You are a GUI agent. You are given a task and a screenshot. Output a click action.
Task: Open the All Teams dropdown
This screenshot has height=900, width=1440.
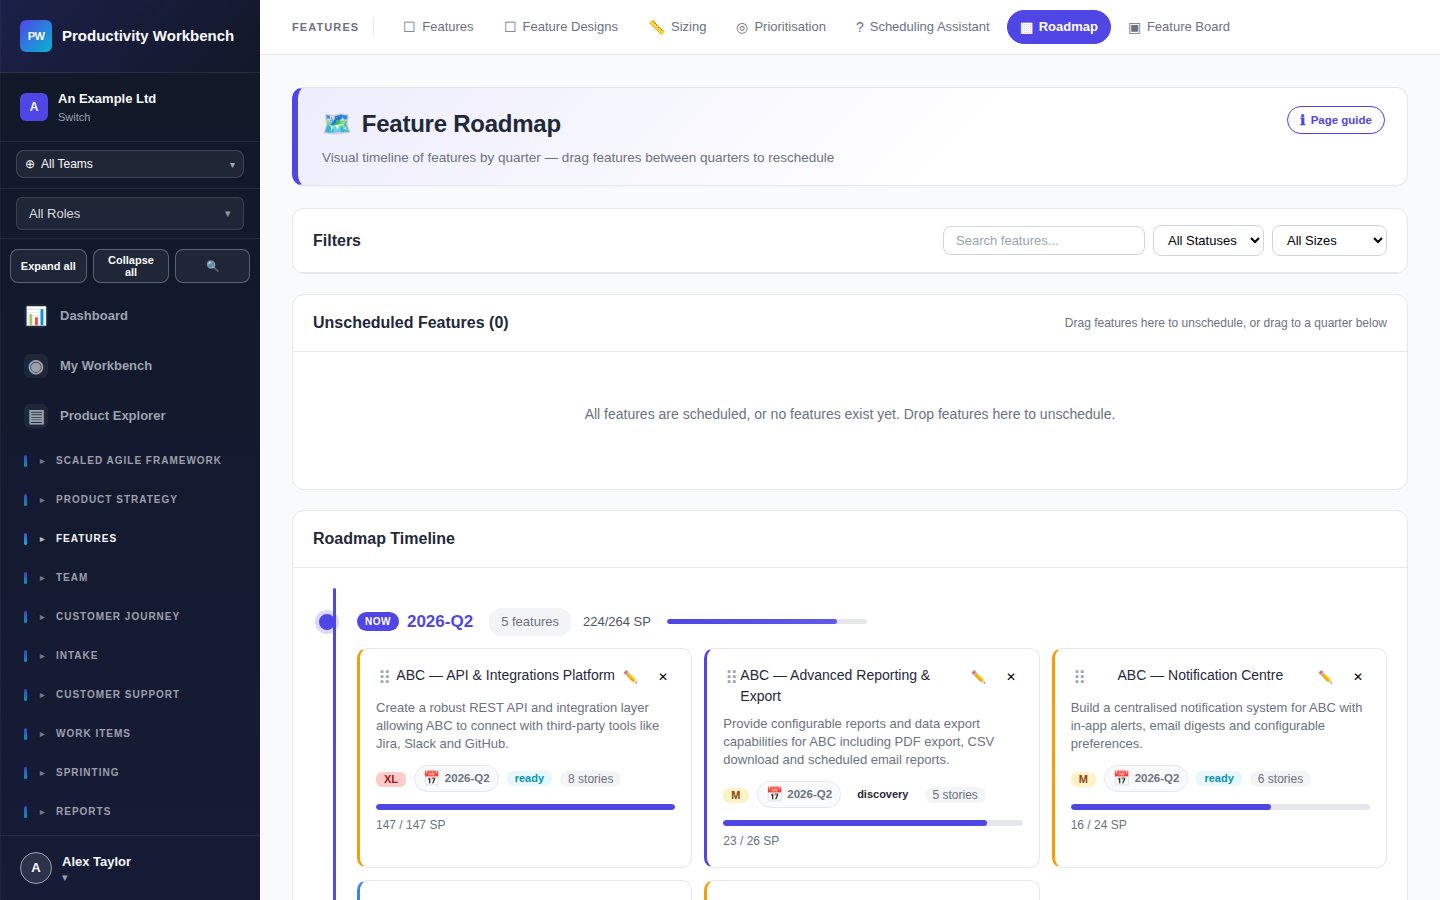pos(130,164)
